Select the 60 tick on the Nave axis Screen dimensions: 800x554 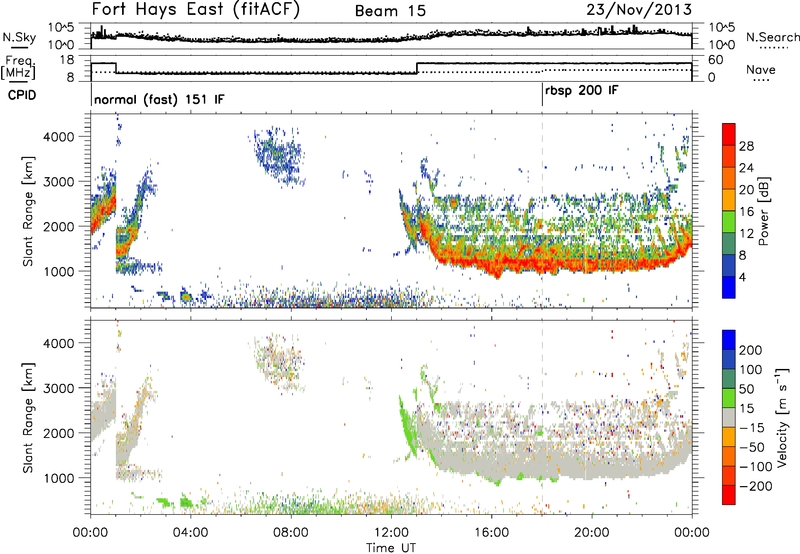[716, 60]
